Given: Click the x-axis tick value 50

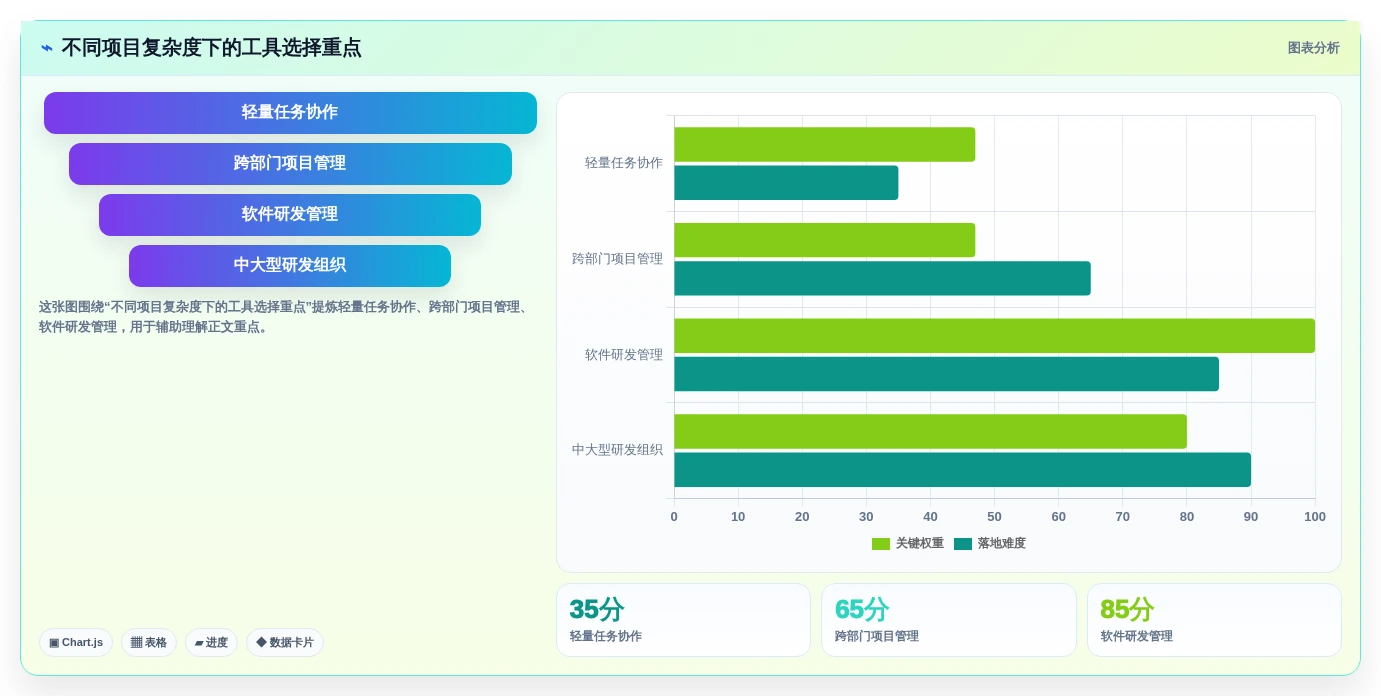Looking at the screenshot, I should point(994,517).
